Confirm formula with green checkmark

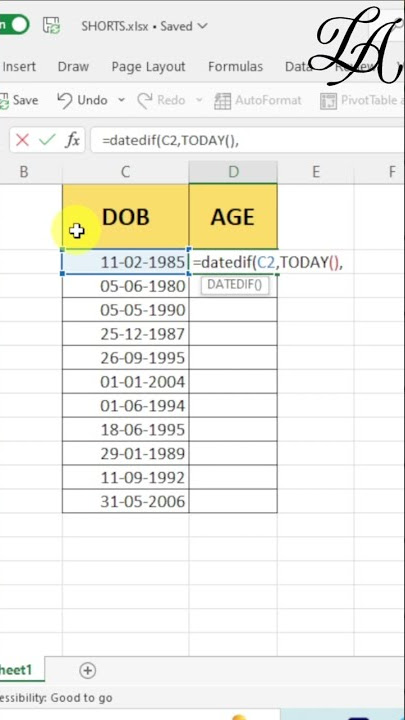(x=47, y=140)
